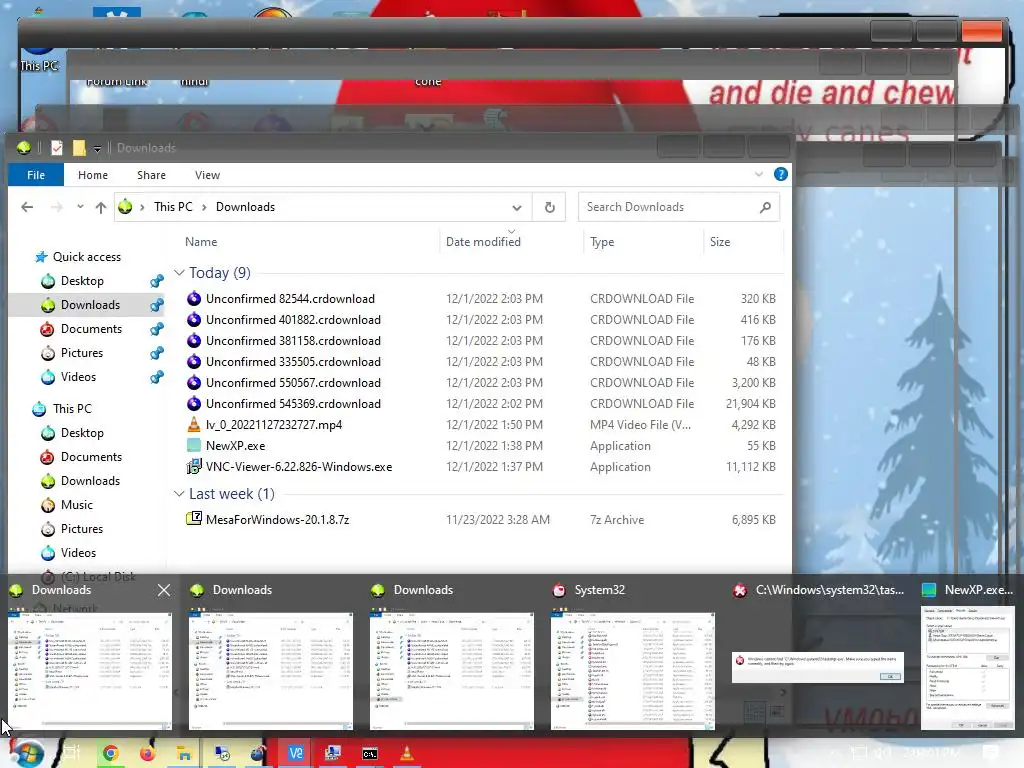Close the first Downloads taskbar preview
Image resolution: width=1024 pixels, height=768 pixels.
pyautogui.click(x=164, y=590)
